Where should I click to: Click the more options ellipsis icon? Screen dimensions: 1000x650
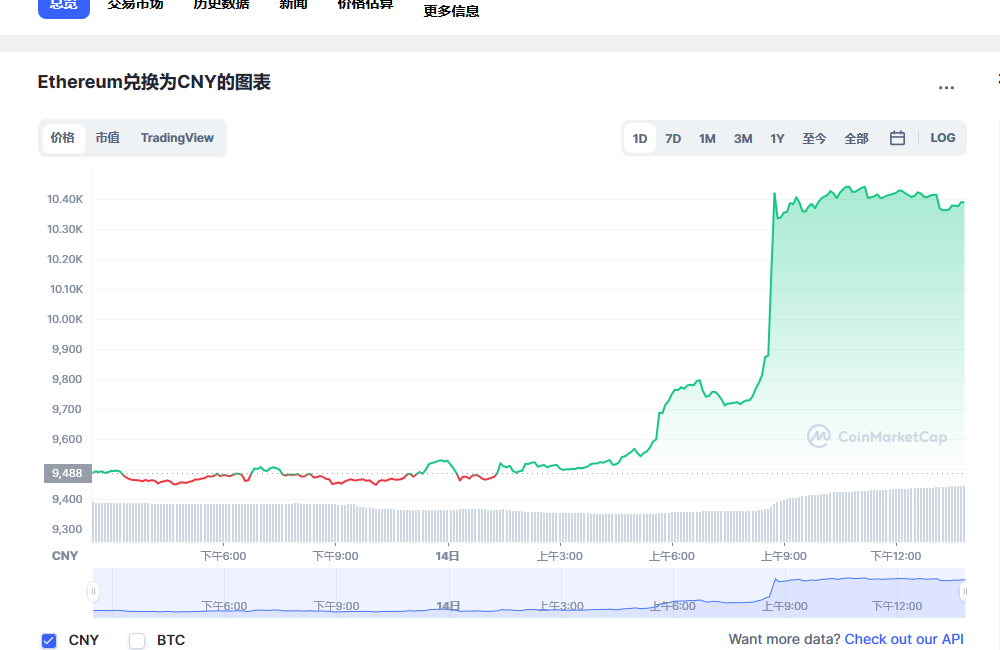[946, 87]
